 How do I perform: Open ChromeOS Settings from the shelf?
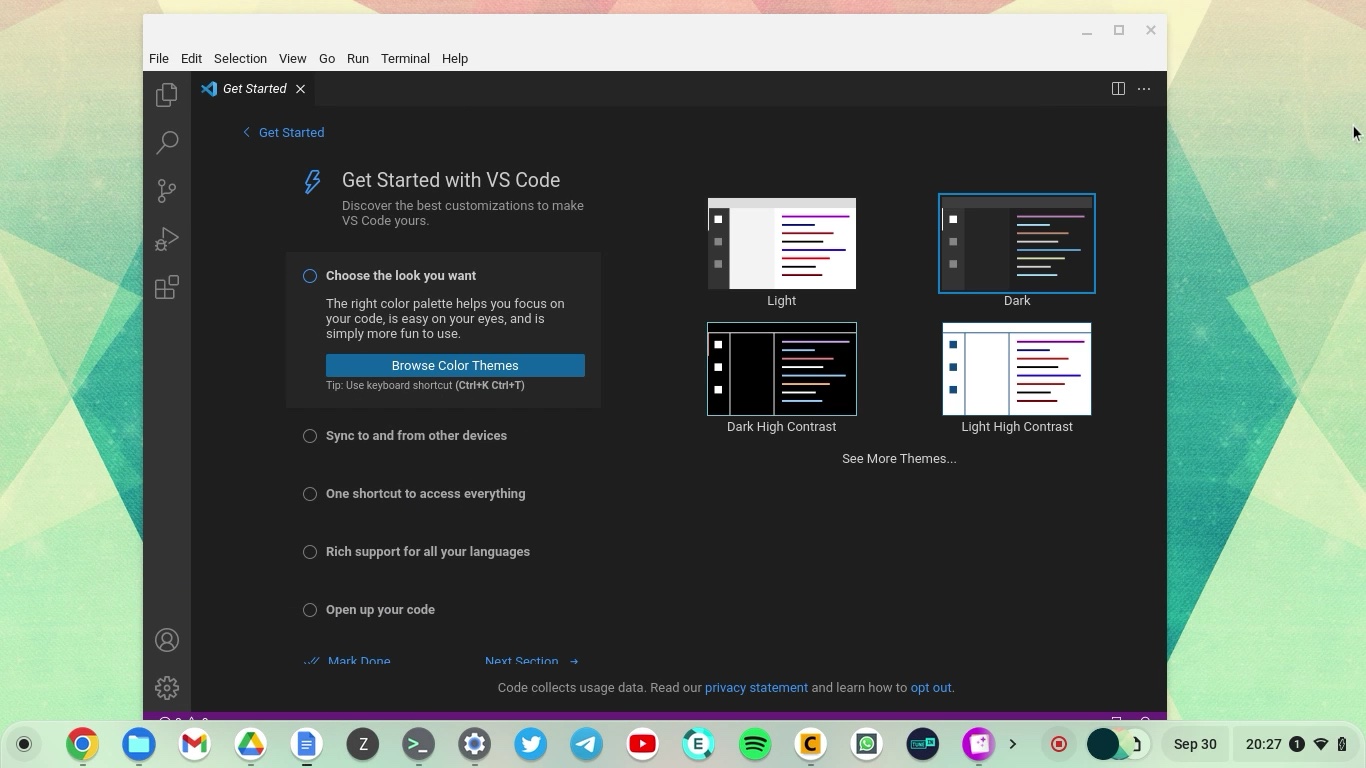click(475, 744)
